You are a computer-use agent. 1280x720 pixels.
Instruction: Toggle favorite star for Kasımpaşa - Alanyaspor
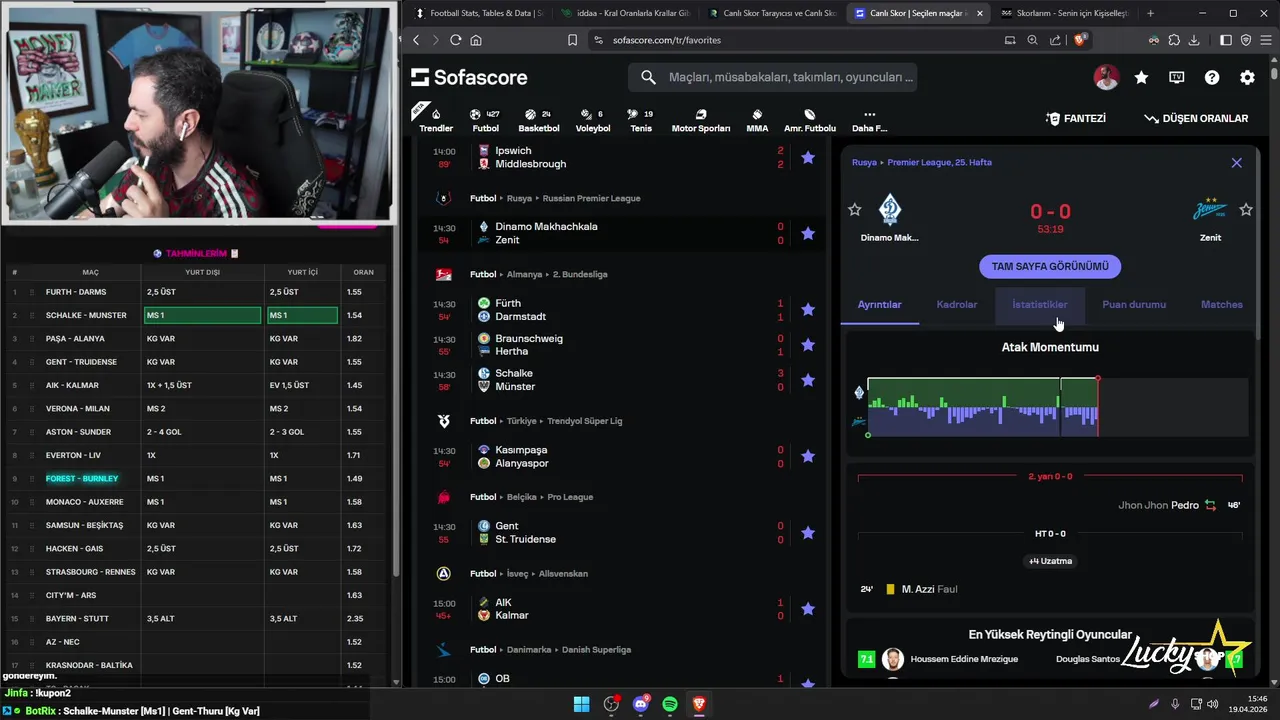pyautogui.click(x=808, y=456)
